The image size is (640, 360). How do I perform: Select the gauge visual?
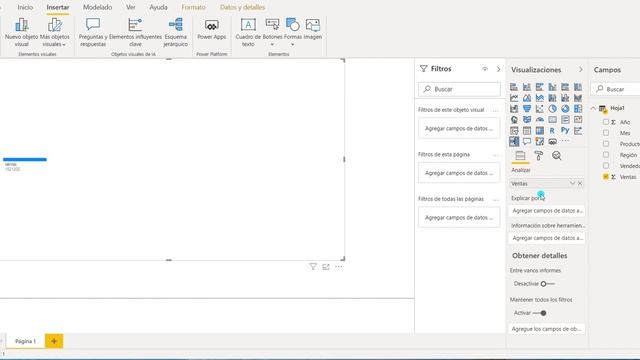[540, 120]
